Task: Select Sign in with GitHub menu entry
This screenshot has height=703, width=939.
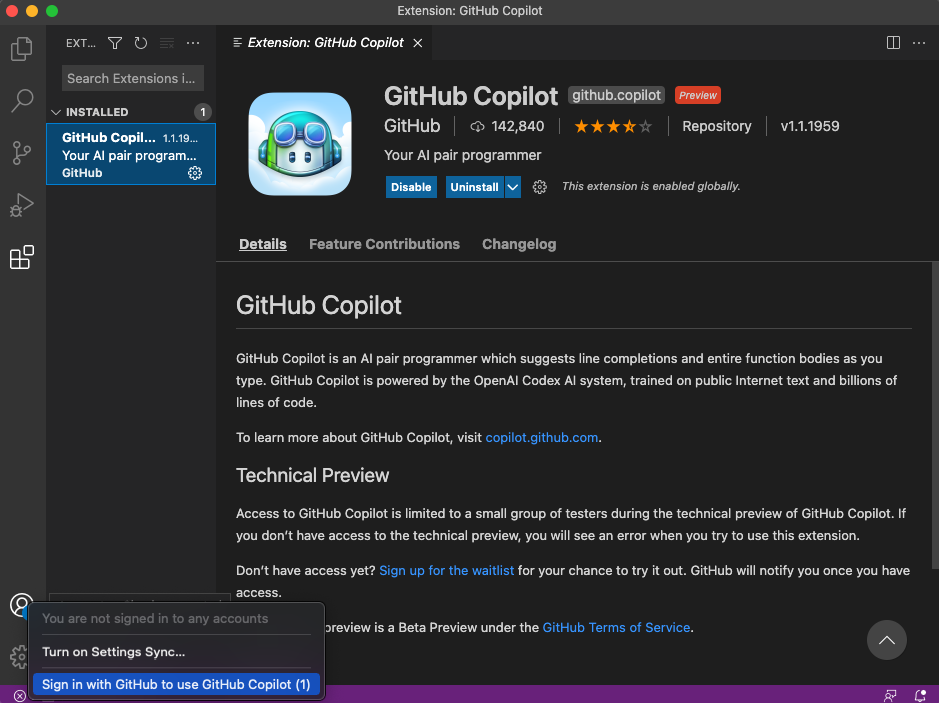Action: coord(176,684)
